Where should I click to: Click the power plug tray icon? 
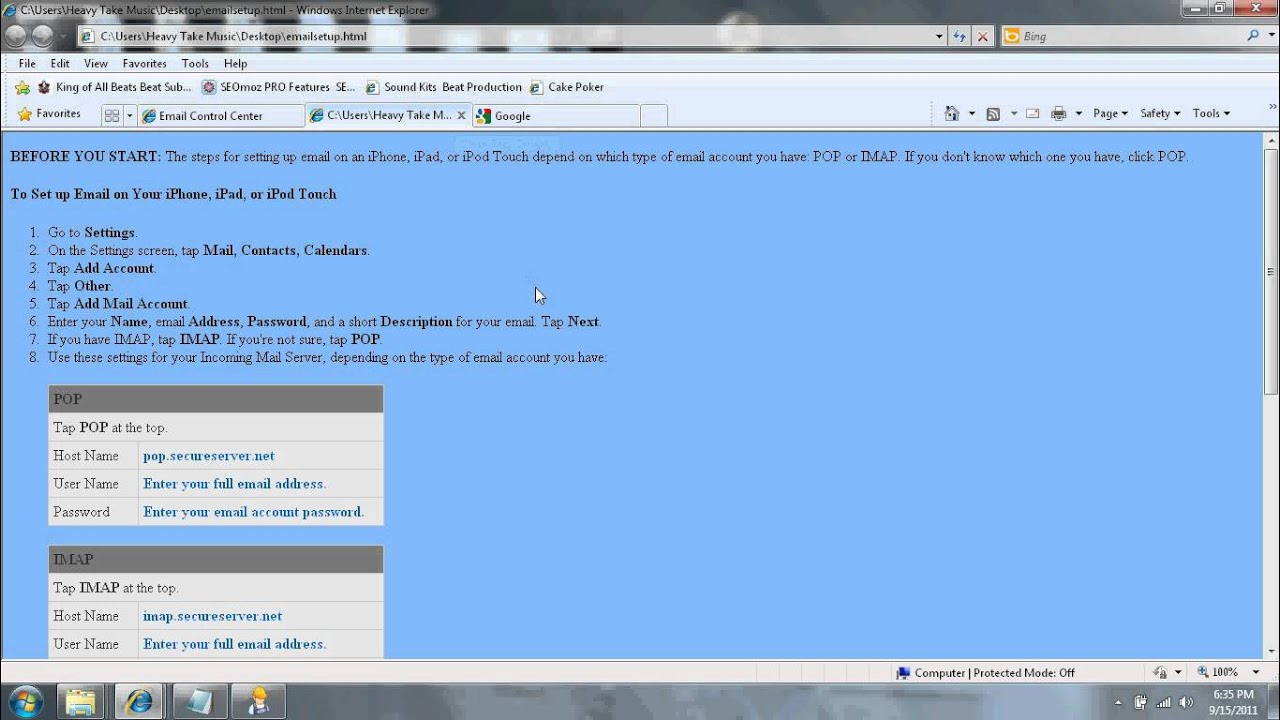click(x=1141, y=701)
